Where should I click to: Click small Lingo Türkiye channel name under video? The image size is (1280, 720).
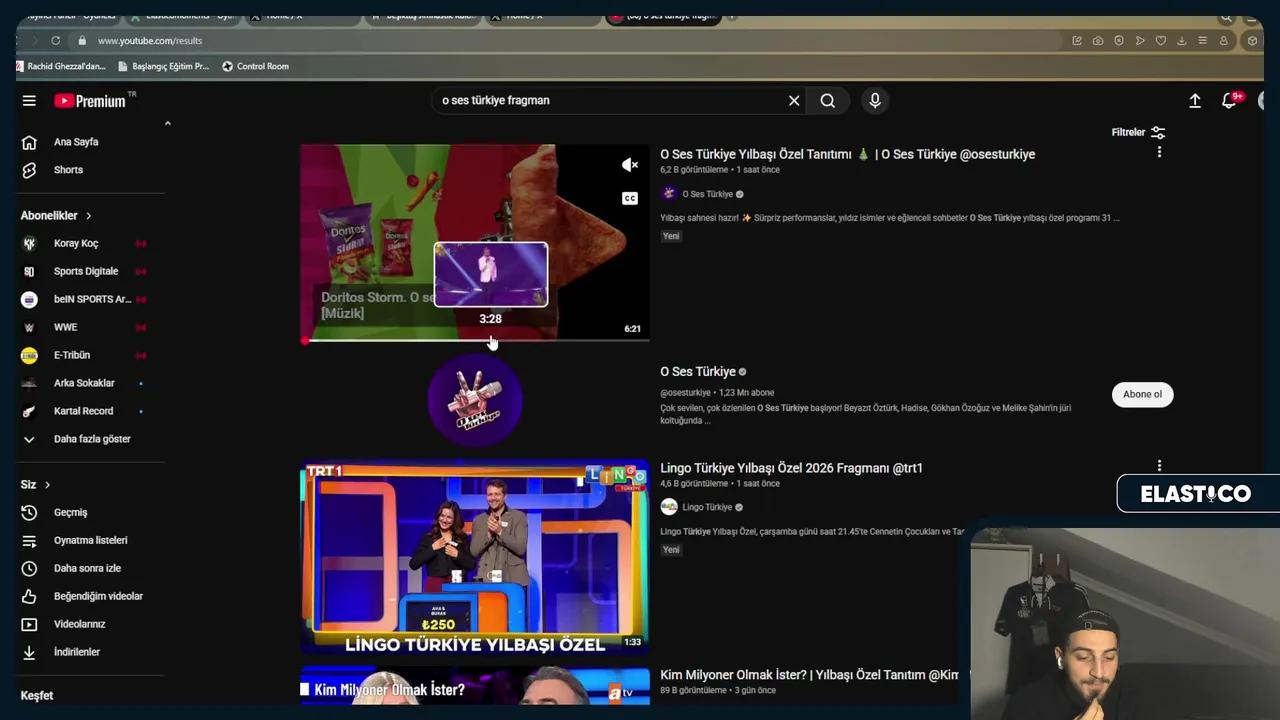(707, 508)
